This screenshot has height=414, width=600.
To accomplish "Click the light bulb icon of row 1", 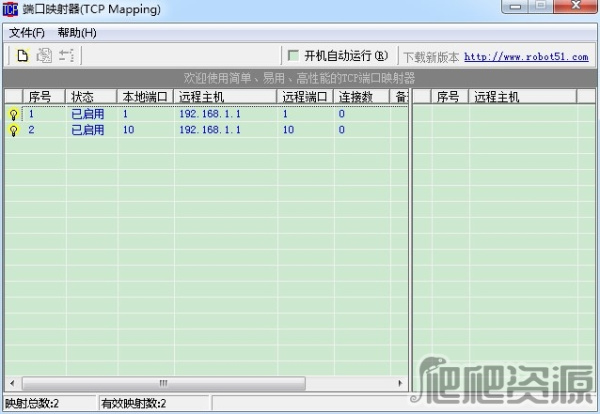I will coord(13,114).
